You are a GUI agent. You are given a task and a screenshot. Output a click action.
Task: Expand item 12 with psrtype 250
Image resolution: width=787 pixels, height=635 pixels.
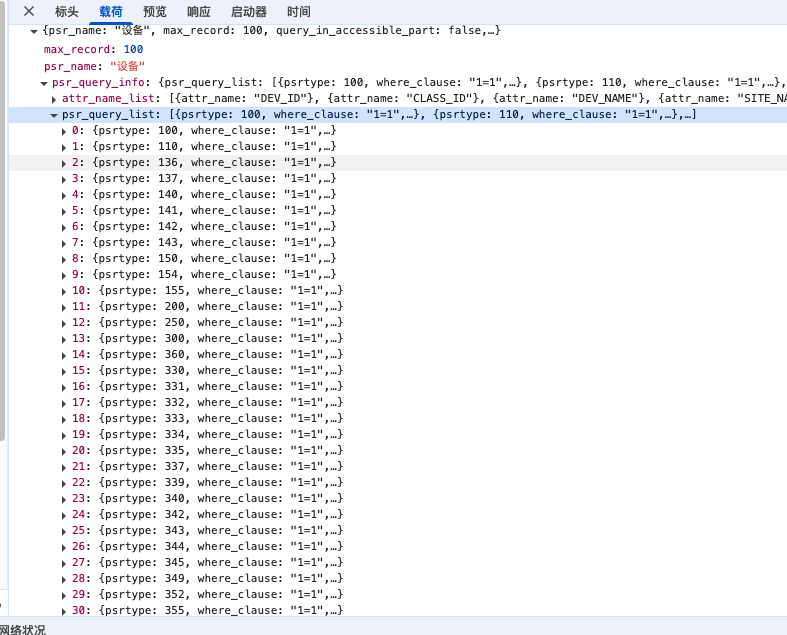click(64, 324)
